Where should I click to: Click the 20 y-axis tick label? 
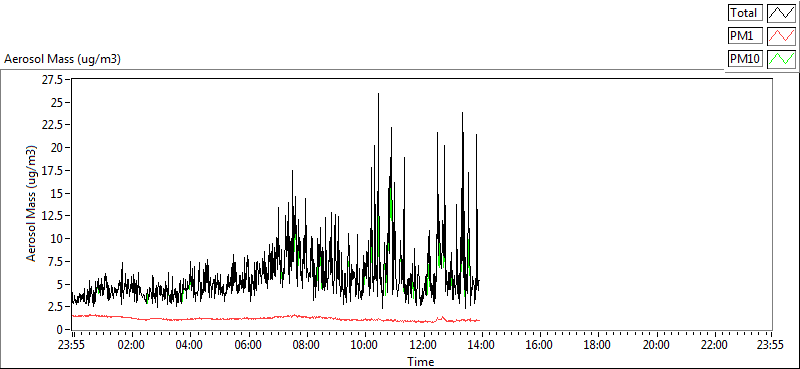pyautogui.click(x=57, y=147)
